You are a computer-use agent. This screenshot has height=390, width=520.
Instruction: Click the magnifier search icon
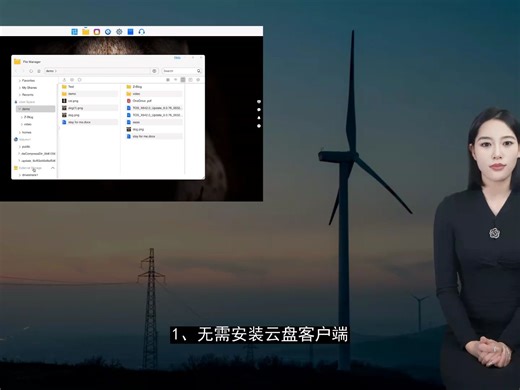click(x=199, y=71)
